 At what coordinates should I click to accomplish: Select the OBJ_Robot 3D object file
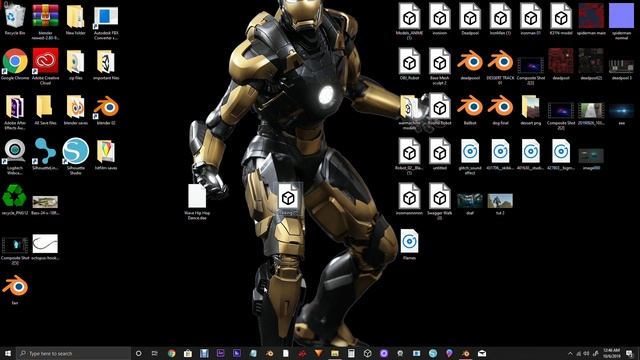coord(409,62)
